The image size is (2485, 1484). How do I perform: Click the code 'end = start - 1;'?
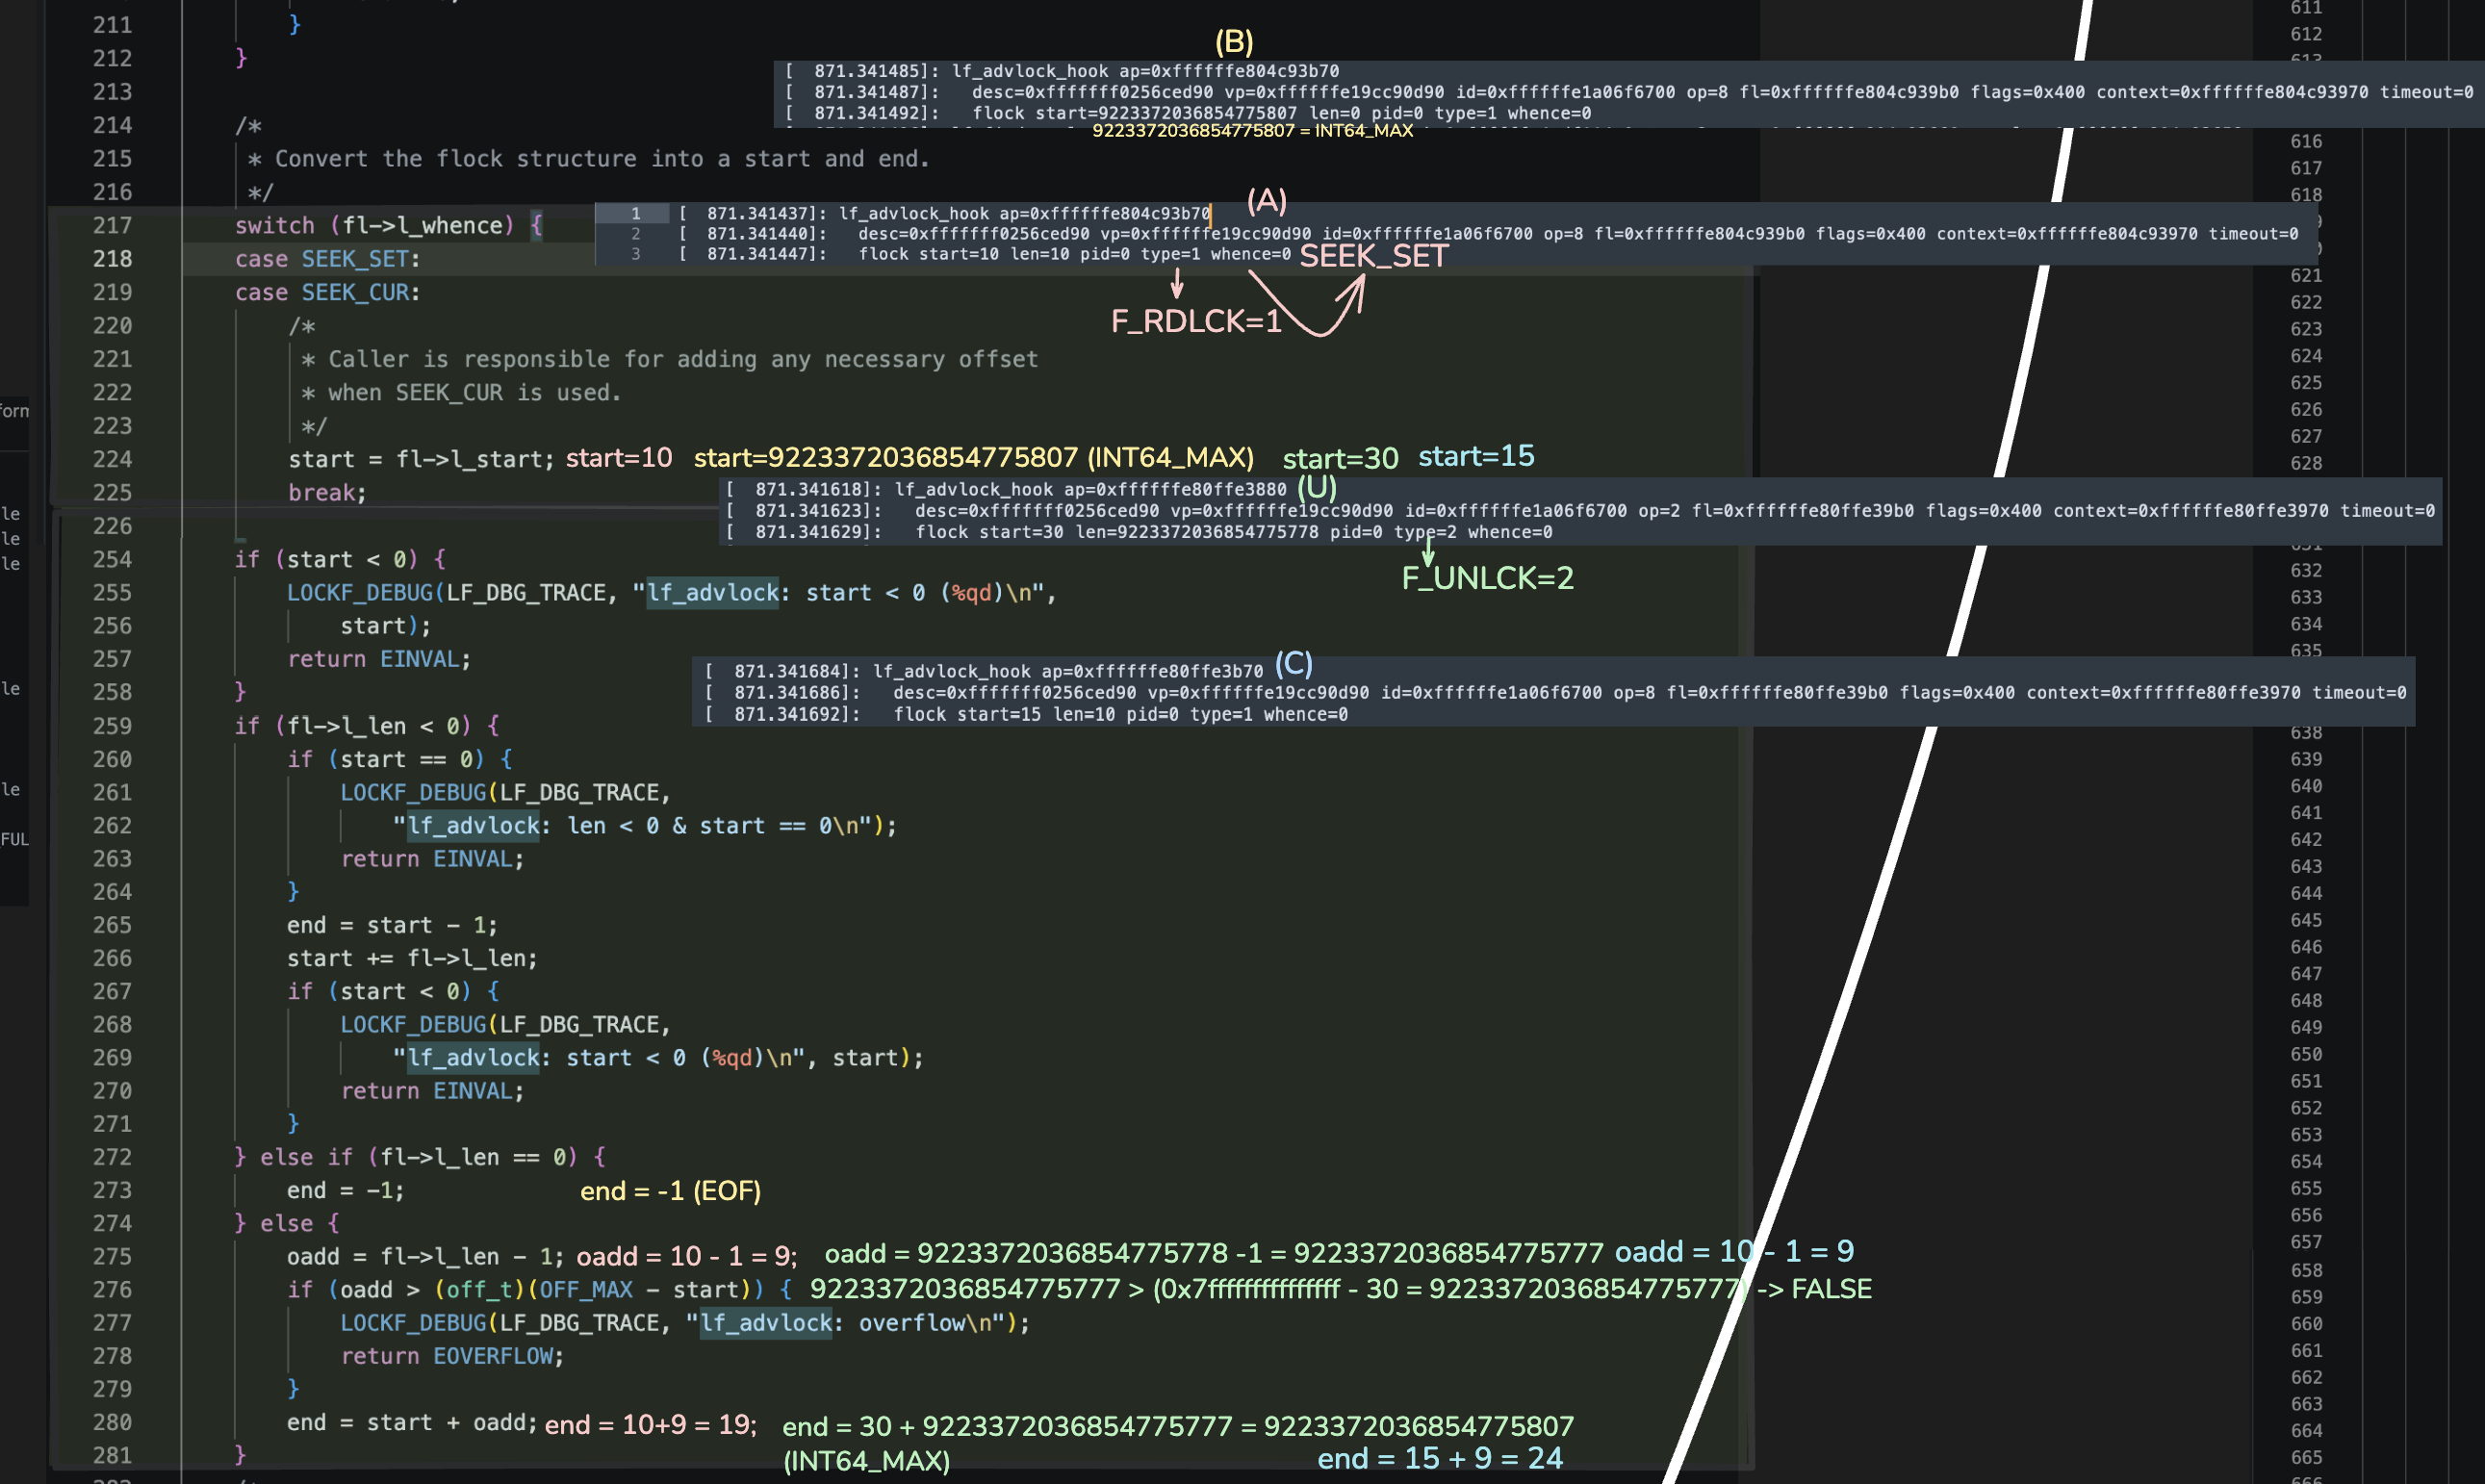392,925
